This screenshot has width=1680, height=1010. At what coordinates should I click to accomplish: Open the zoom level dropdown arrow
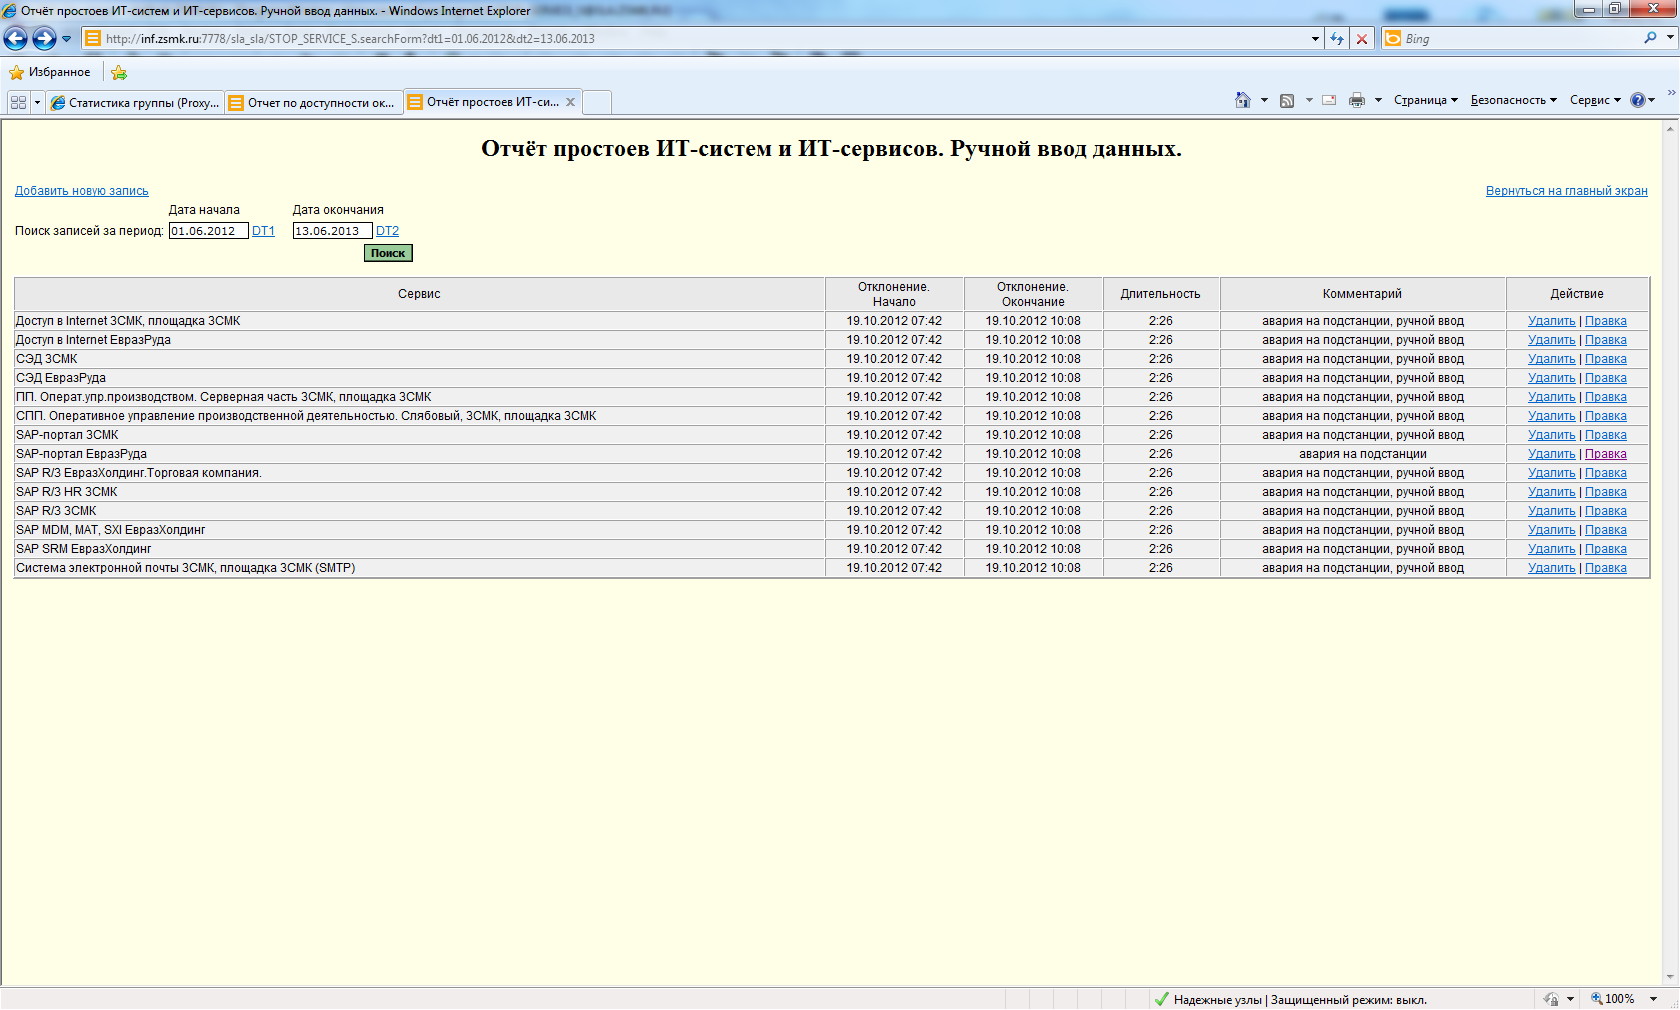point(1653,999)
